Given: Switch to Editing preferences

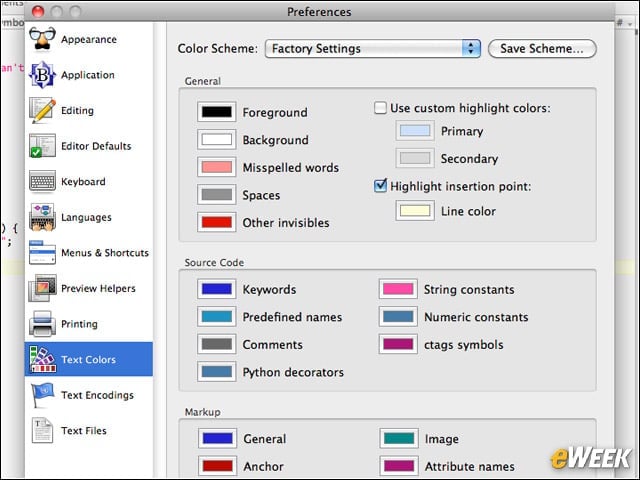Looking at the screenshot, I should tap(77, 110).
